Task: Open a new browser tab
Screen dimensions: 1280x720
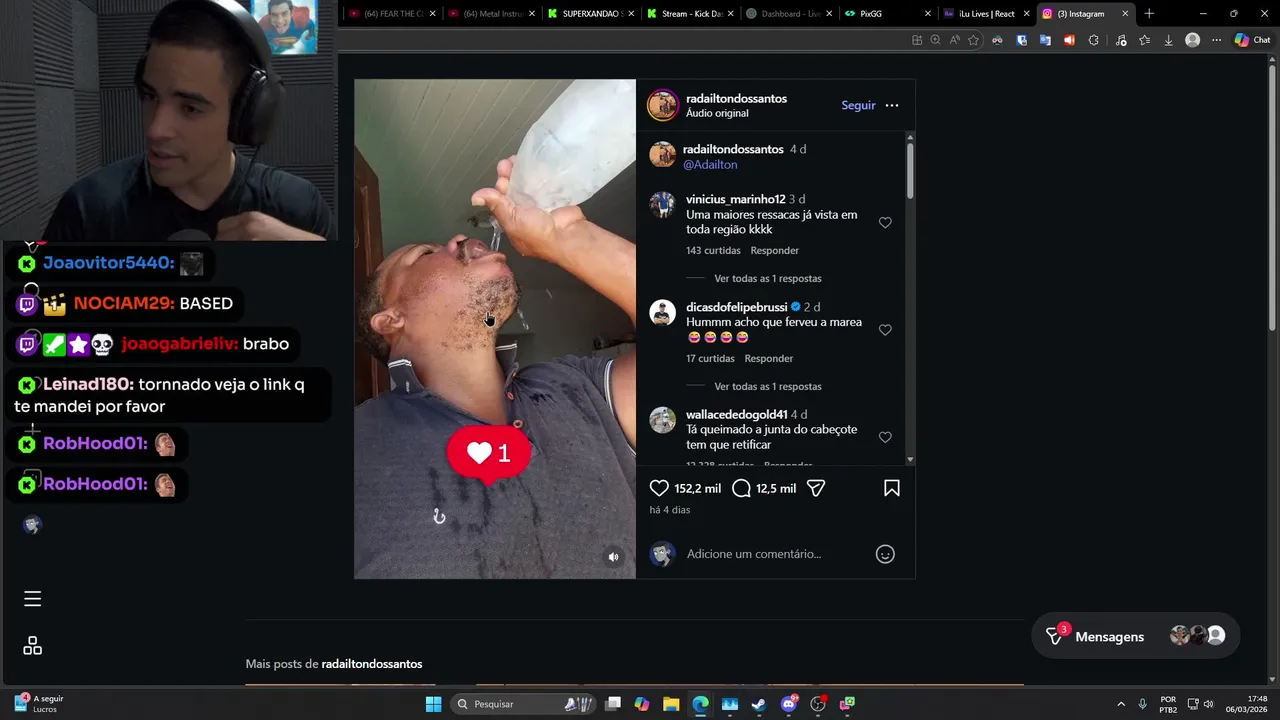Action: [x=1149, y=14]
